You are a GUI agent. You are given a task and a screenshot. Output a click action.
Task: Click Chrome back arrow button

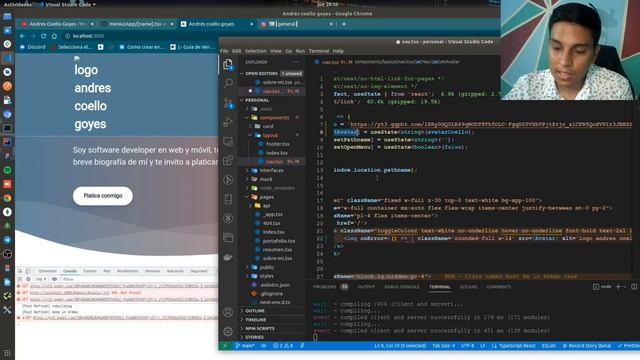(22, 36)
